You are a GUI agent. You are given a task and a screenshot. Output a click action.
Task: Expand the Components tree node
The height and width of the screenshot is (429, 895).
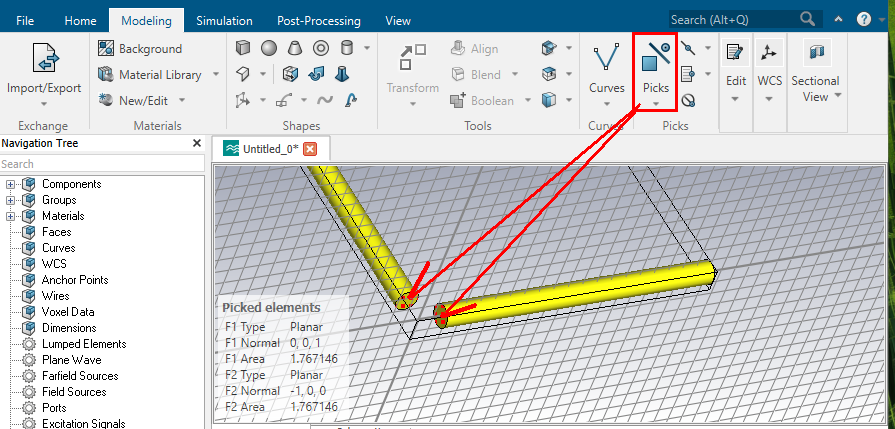click(12, 184)
